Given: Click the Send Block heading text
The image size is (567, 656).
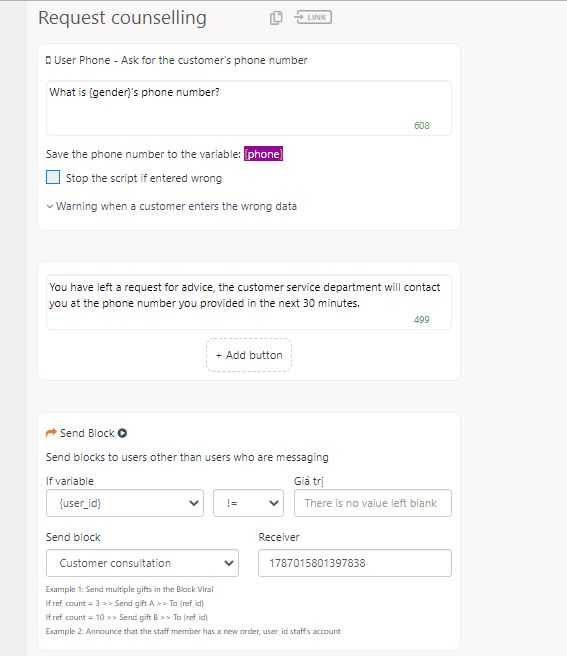Looking at the screenshot, I should coord(87,433).
